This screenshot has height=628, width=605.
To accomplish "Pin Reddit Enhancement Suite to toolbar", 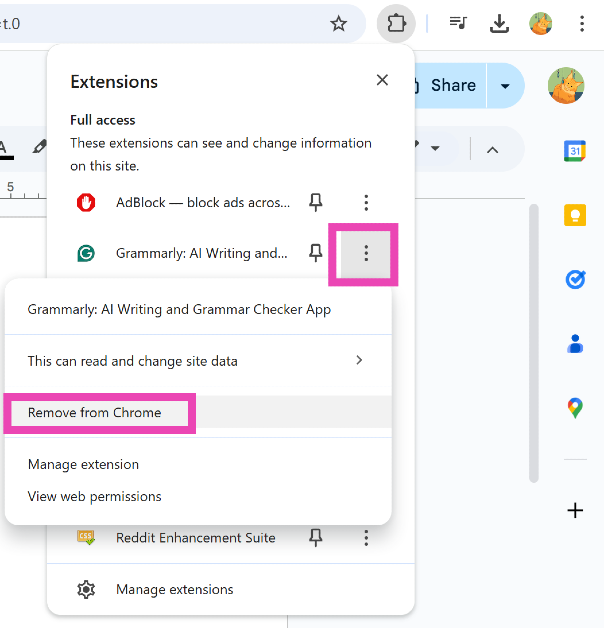I will tap(316, 538).
